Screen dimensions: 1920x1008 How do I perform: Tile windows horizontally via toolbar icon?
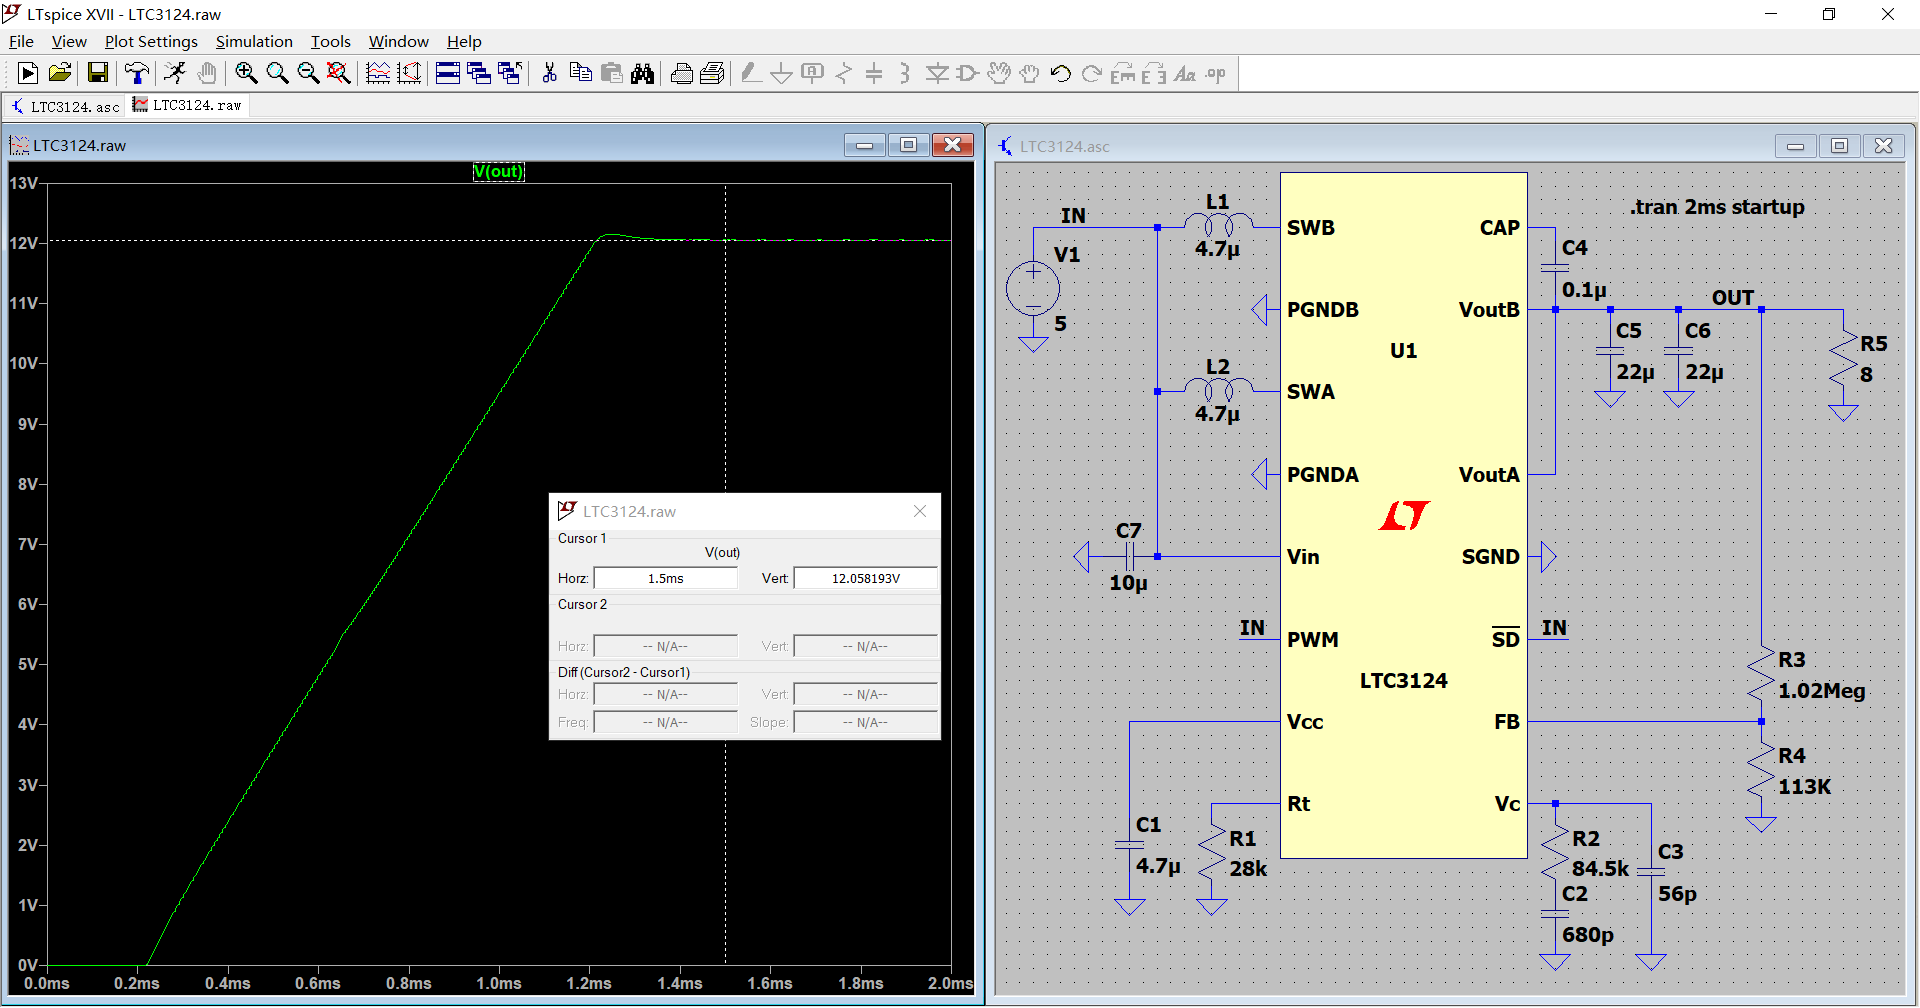pyautogui.click(x=448, y=73)
